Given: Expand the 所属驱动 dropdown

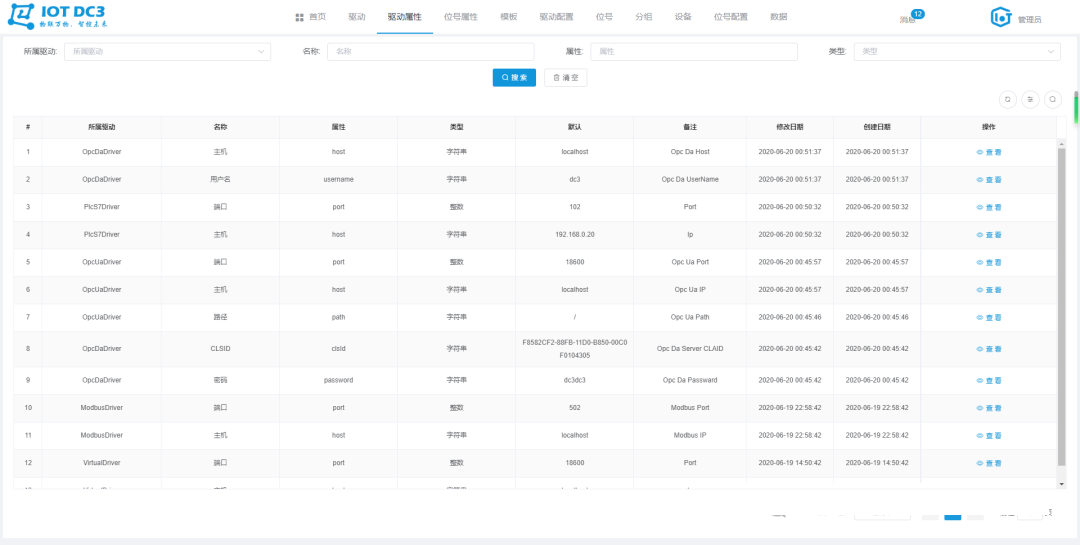Looking at the screenshot, I should (x=167, y=51).
